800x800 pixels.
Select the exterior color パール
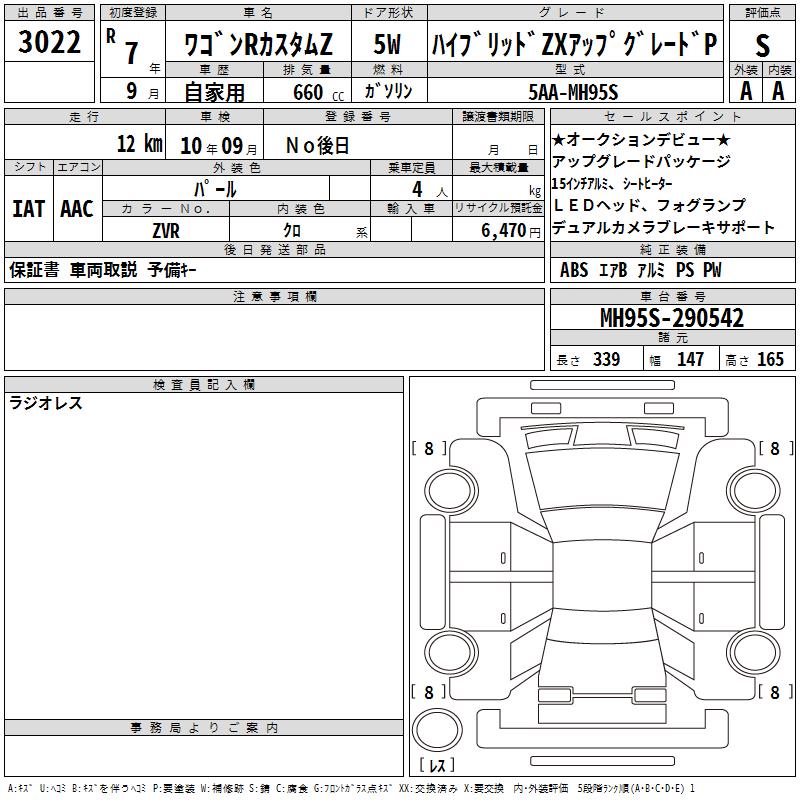215,189
